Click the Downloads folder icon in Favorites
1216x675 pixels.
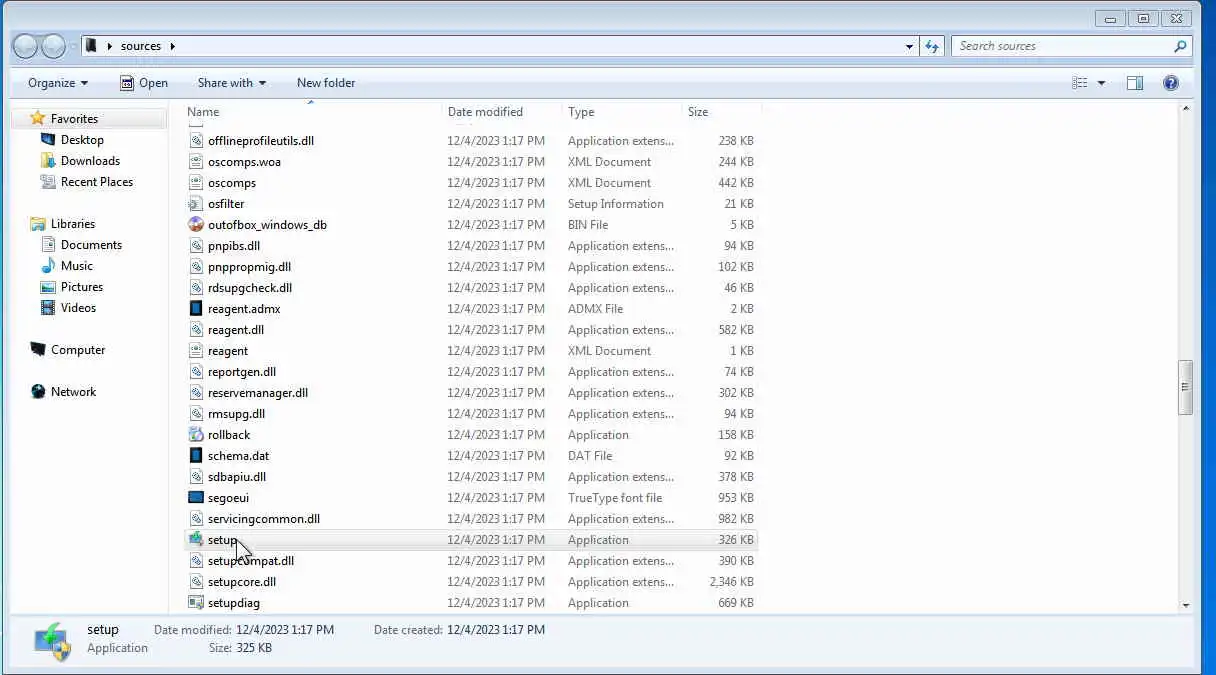click(48, 161)
